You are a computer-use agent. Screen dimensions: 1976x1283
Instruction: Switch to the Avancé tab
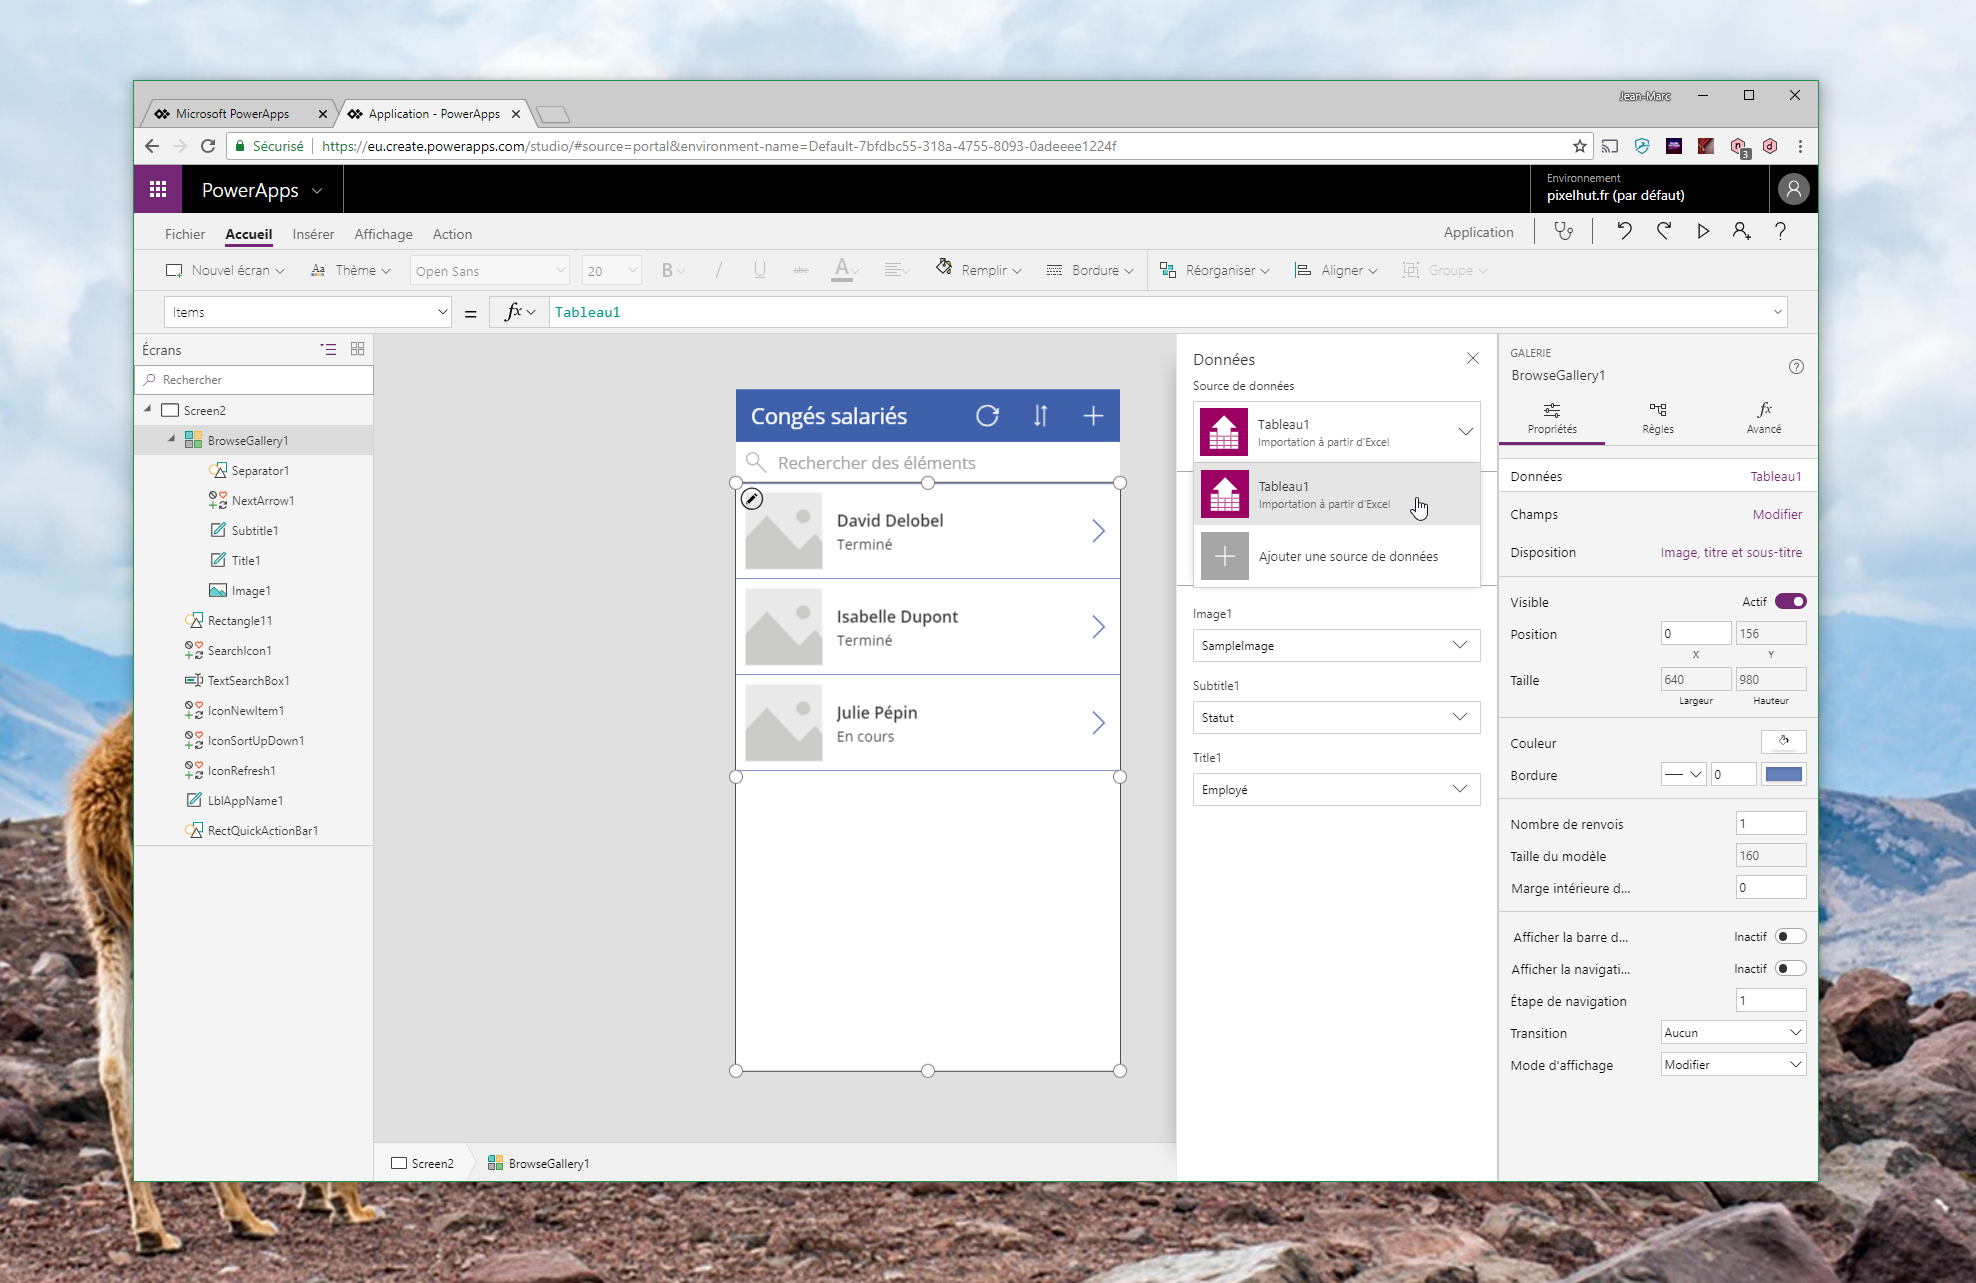1764,418
